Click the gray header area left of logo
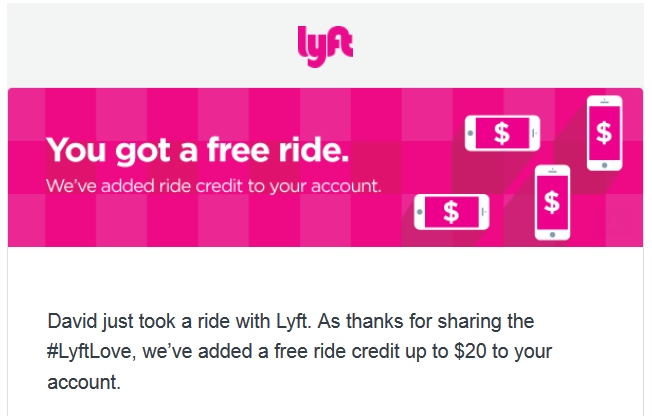Screen dimensions: 652x416 [x=150, y=42]
